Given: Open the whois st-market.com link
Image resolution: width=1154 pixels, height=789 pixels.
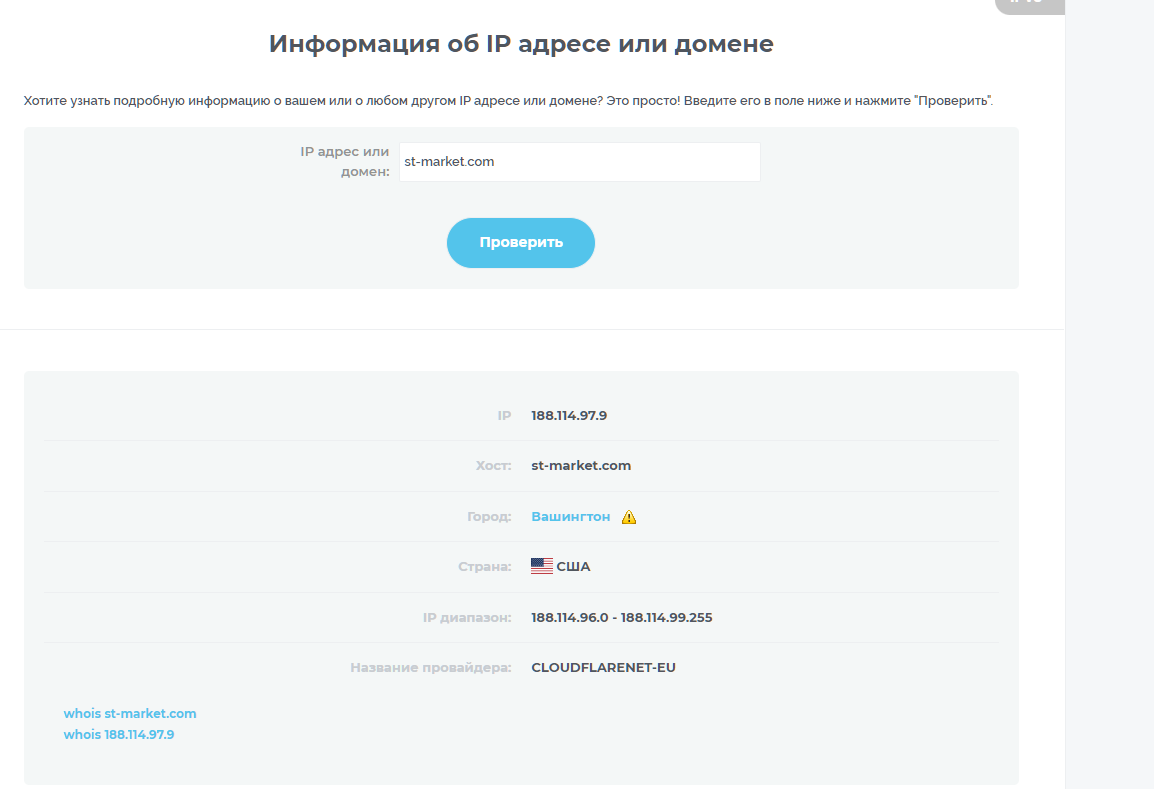Looking at the screenshot, I should (130, 713).
